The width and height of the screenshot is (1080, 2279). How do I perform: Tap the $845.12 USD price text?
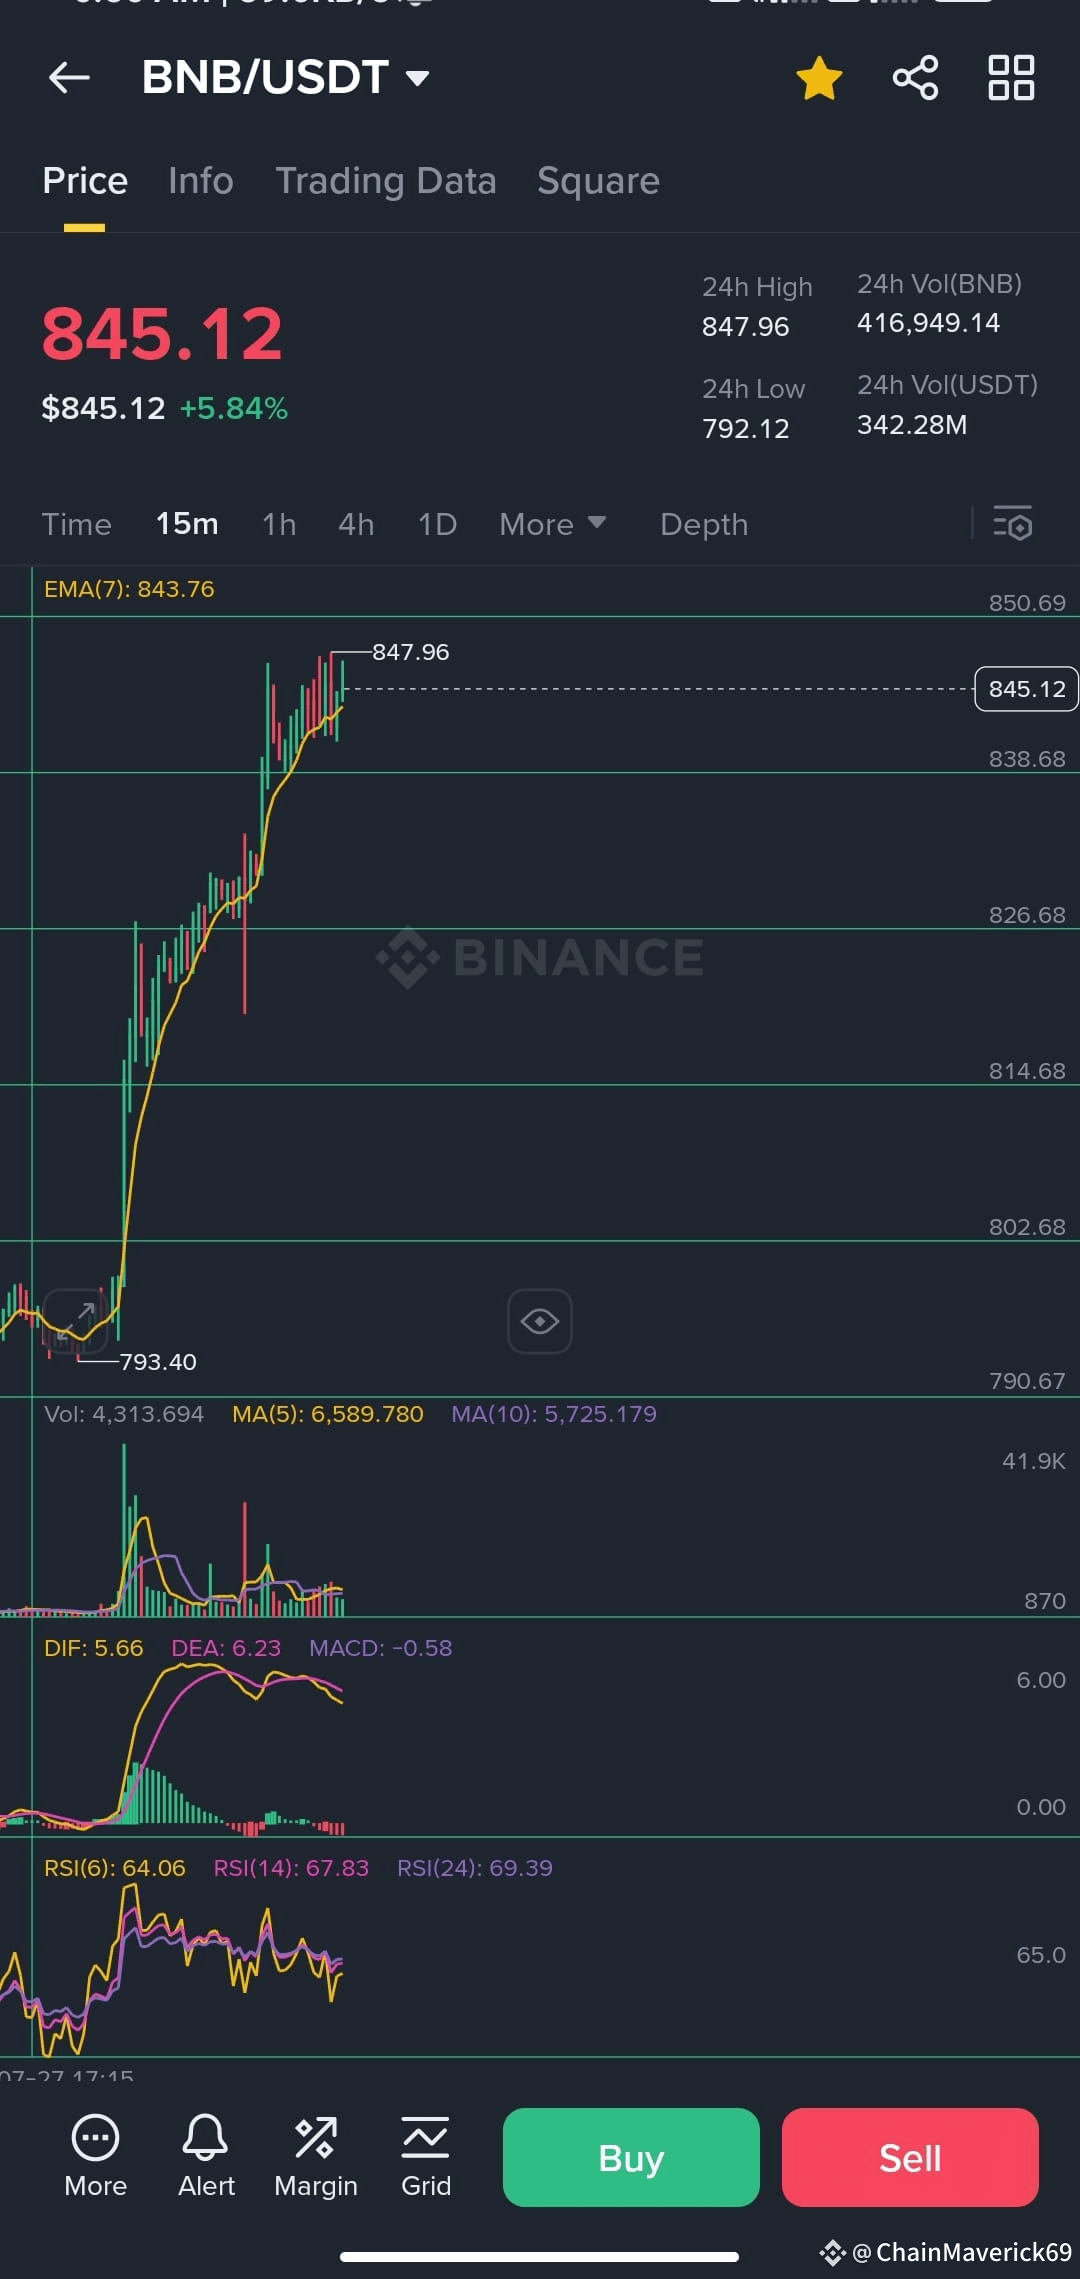coord(103,408)
